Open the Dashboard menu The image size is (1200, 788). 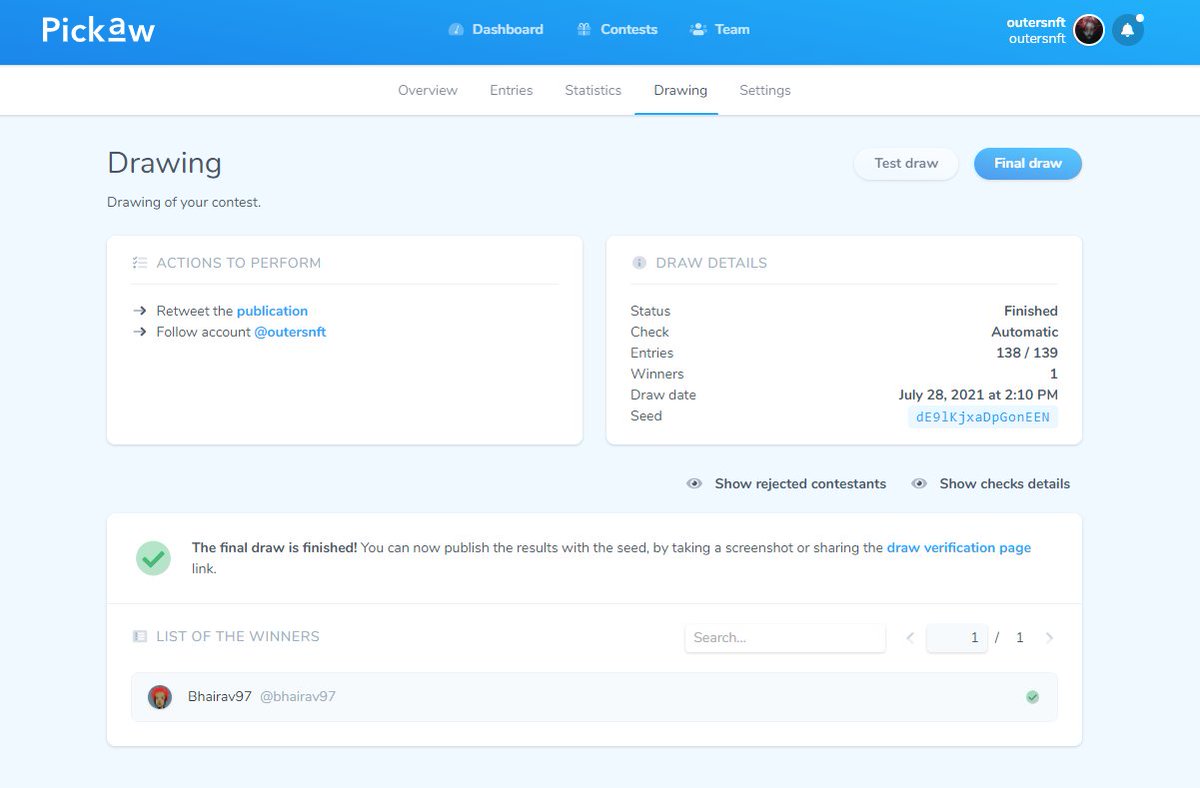pyautogui.click(x=496, y=30)
